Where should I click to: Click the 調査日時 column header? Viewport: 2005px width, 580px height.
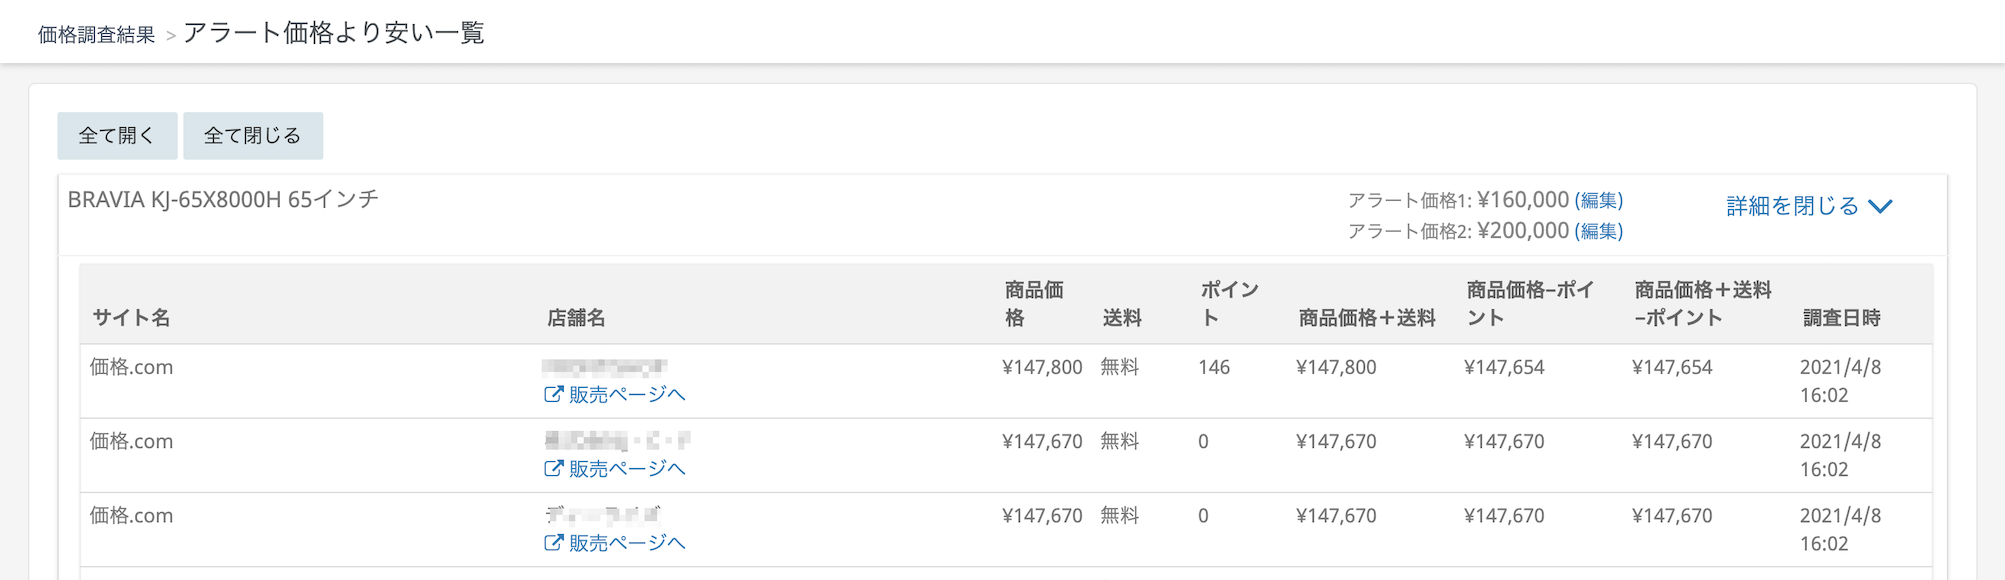(x=1841, y=318)
